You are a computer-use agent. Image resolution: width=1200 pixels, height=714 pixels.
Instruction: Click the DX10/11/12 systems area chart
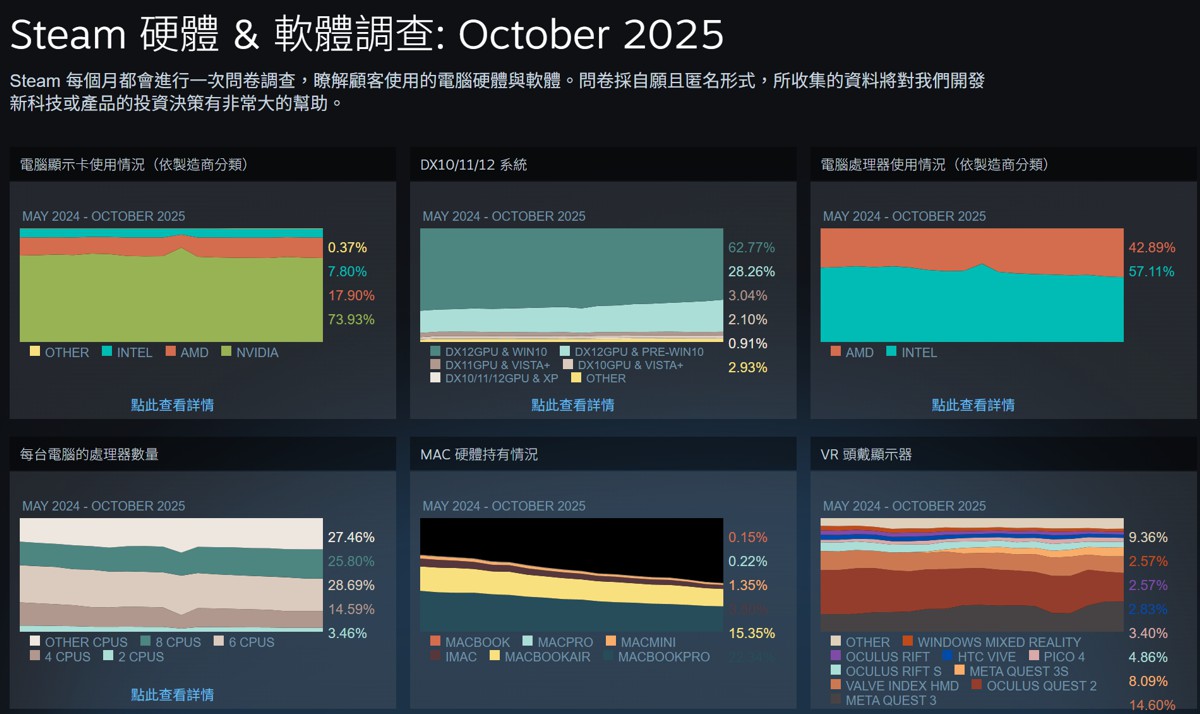[x=572, y=285]
